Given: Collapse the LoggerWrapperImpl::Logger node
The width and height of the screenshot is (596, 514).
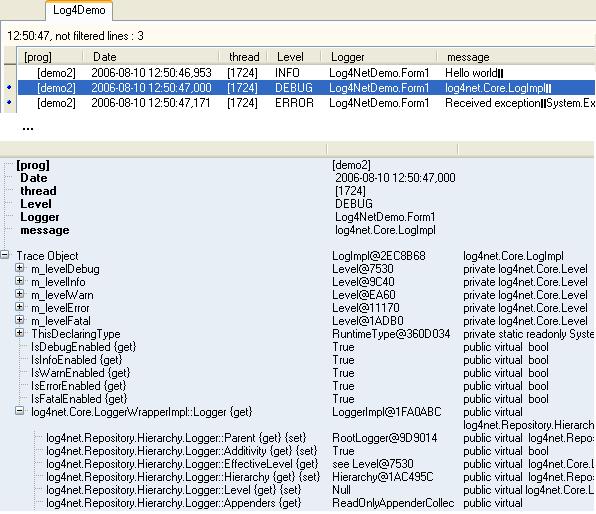Looking at the screenshot, I should [x=19, y=411].
